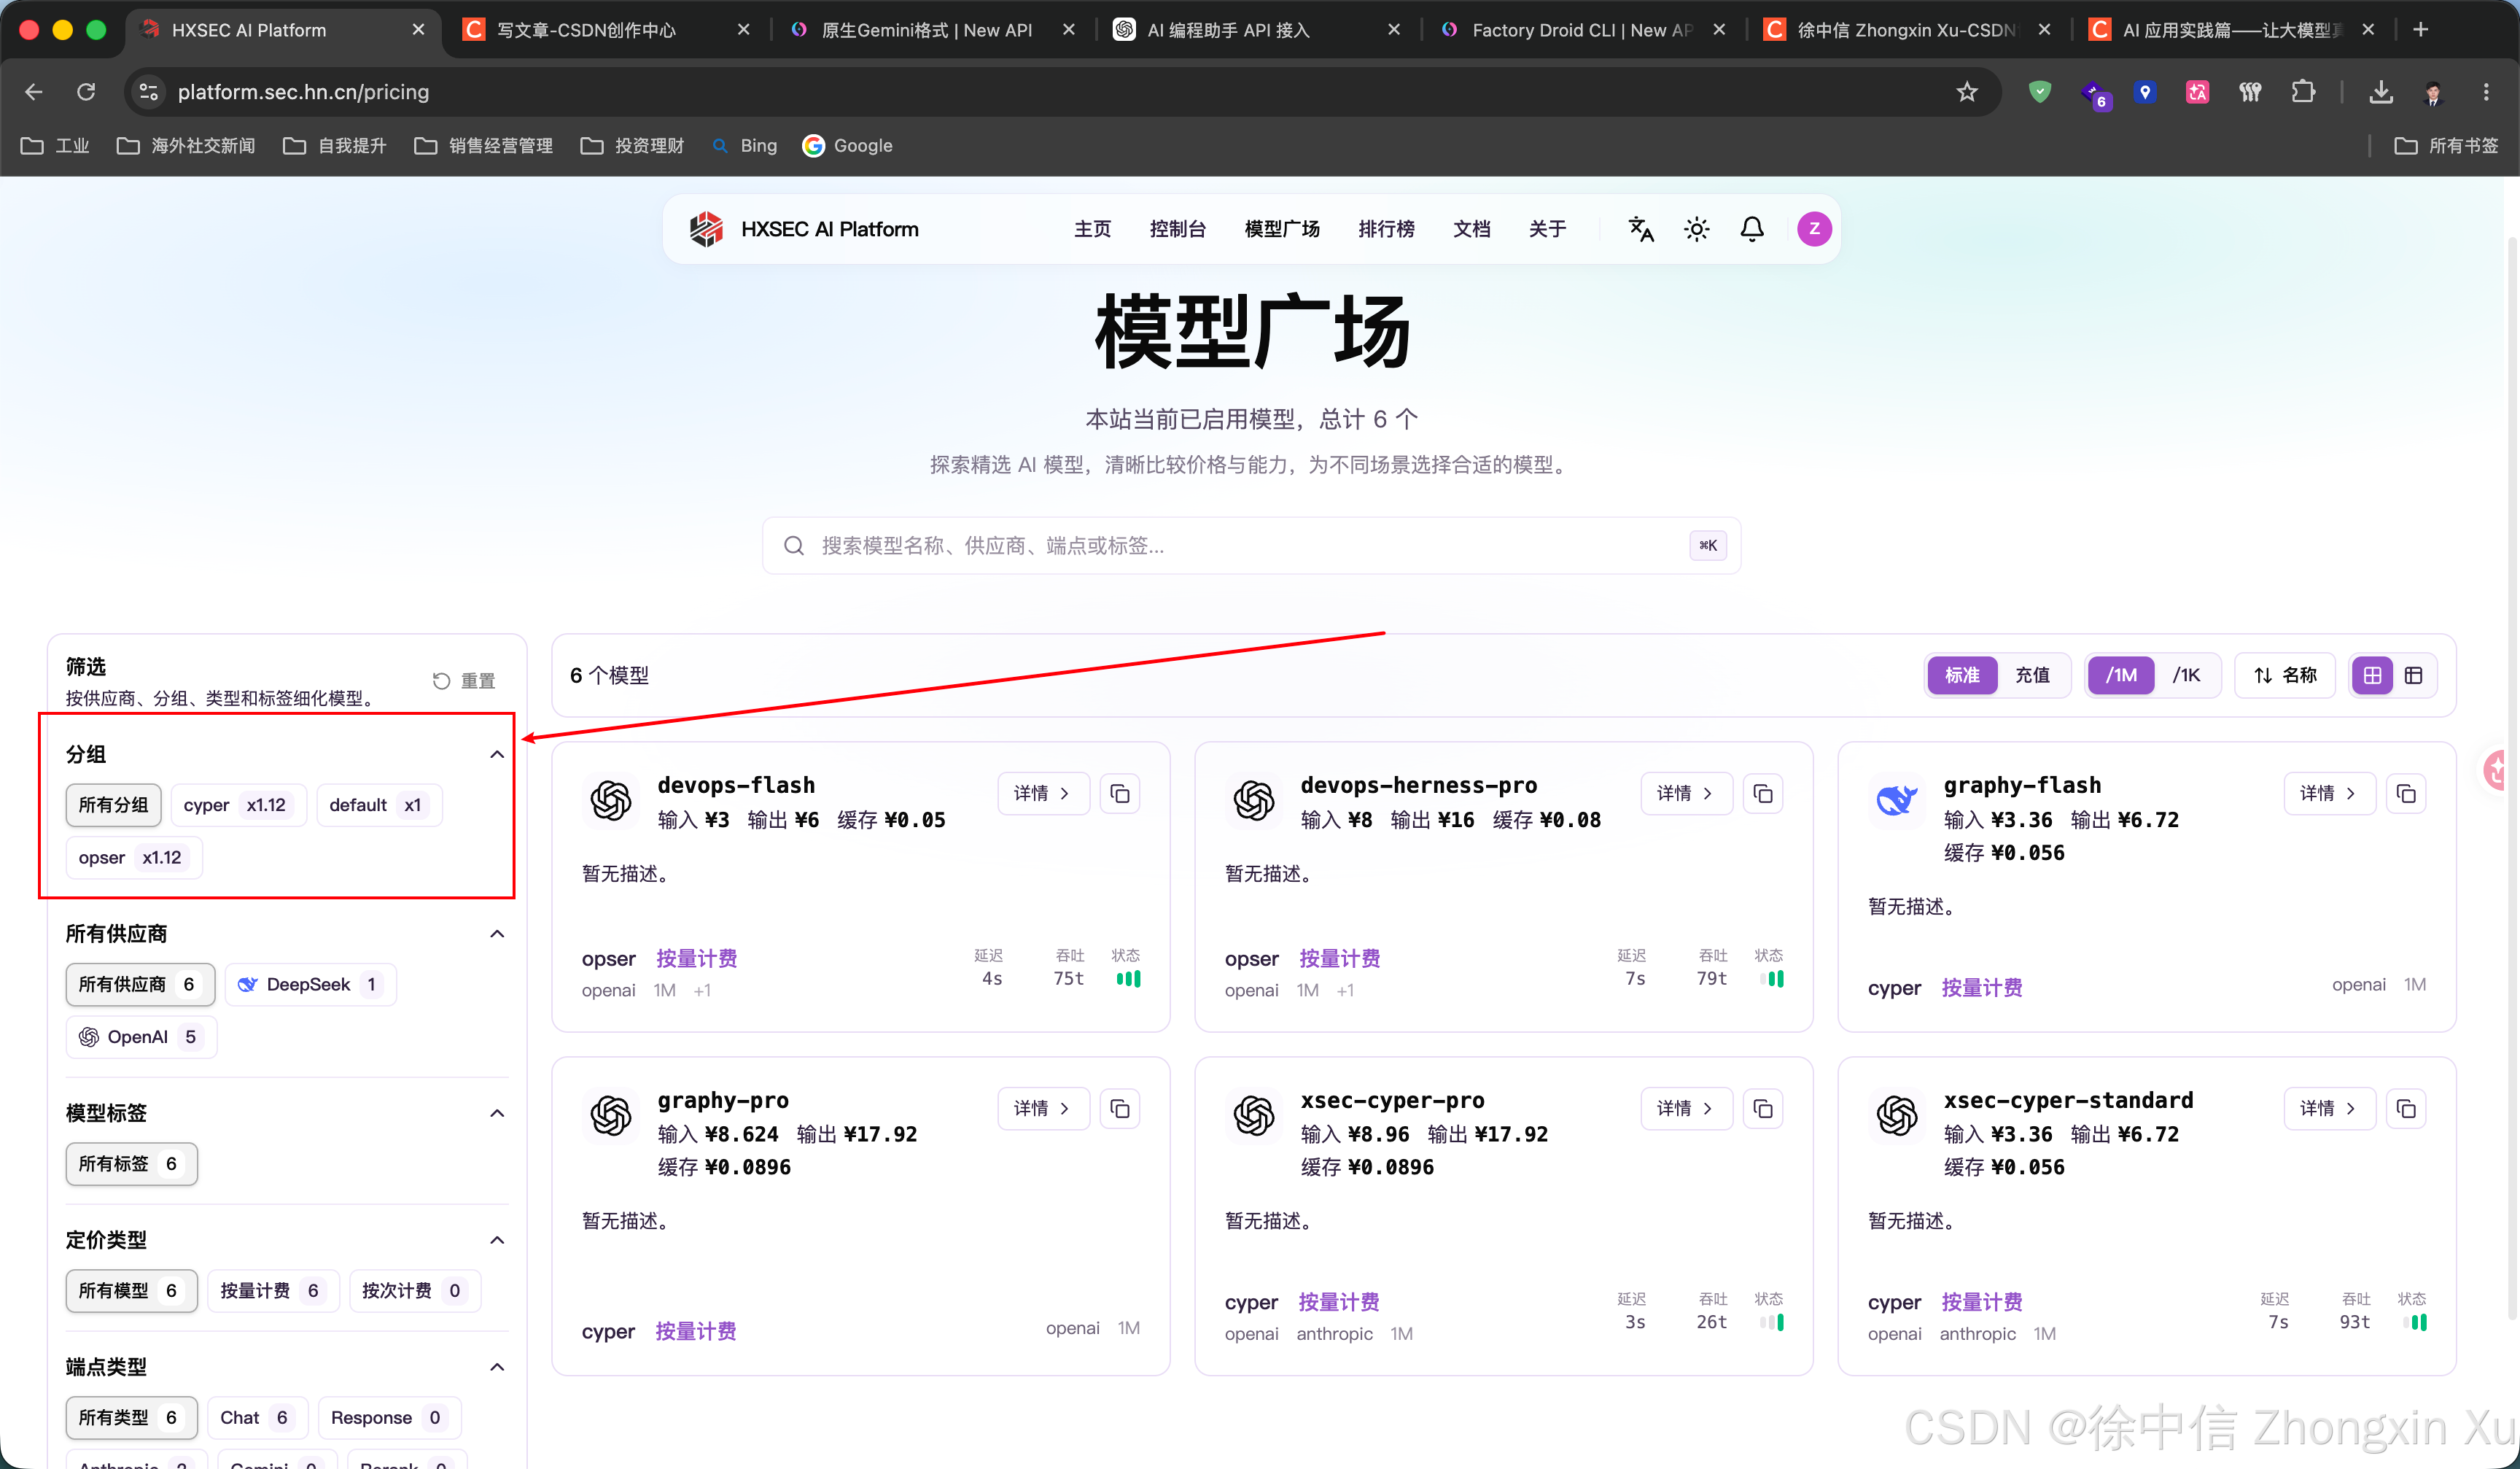Open the 关于 nav item

[1547, 229]
